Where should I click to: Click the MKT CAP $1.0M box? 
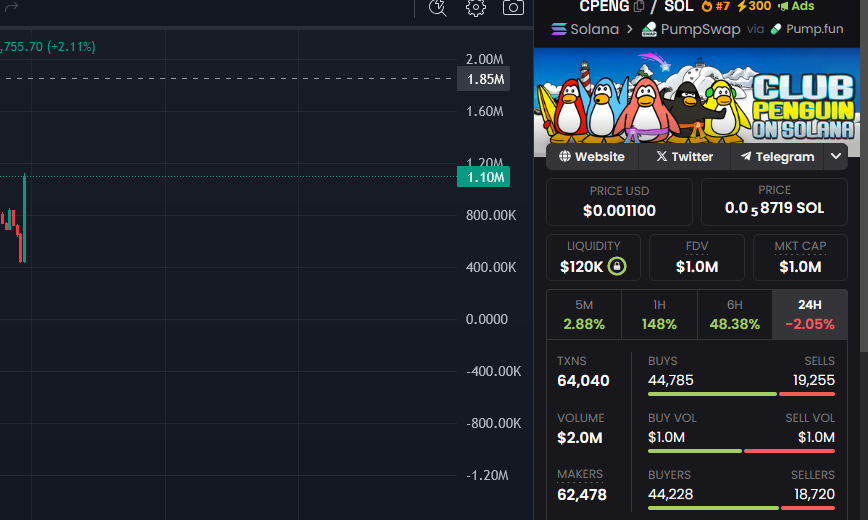pos(800,258)
